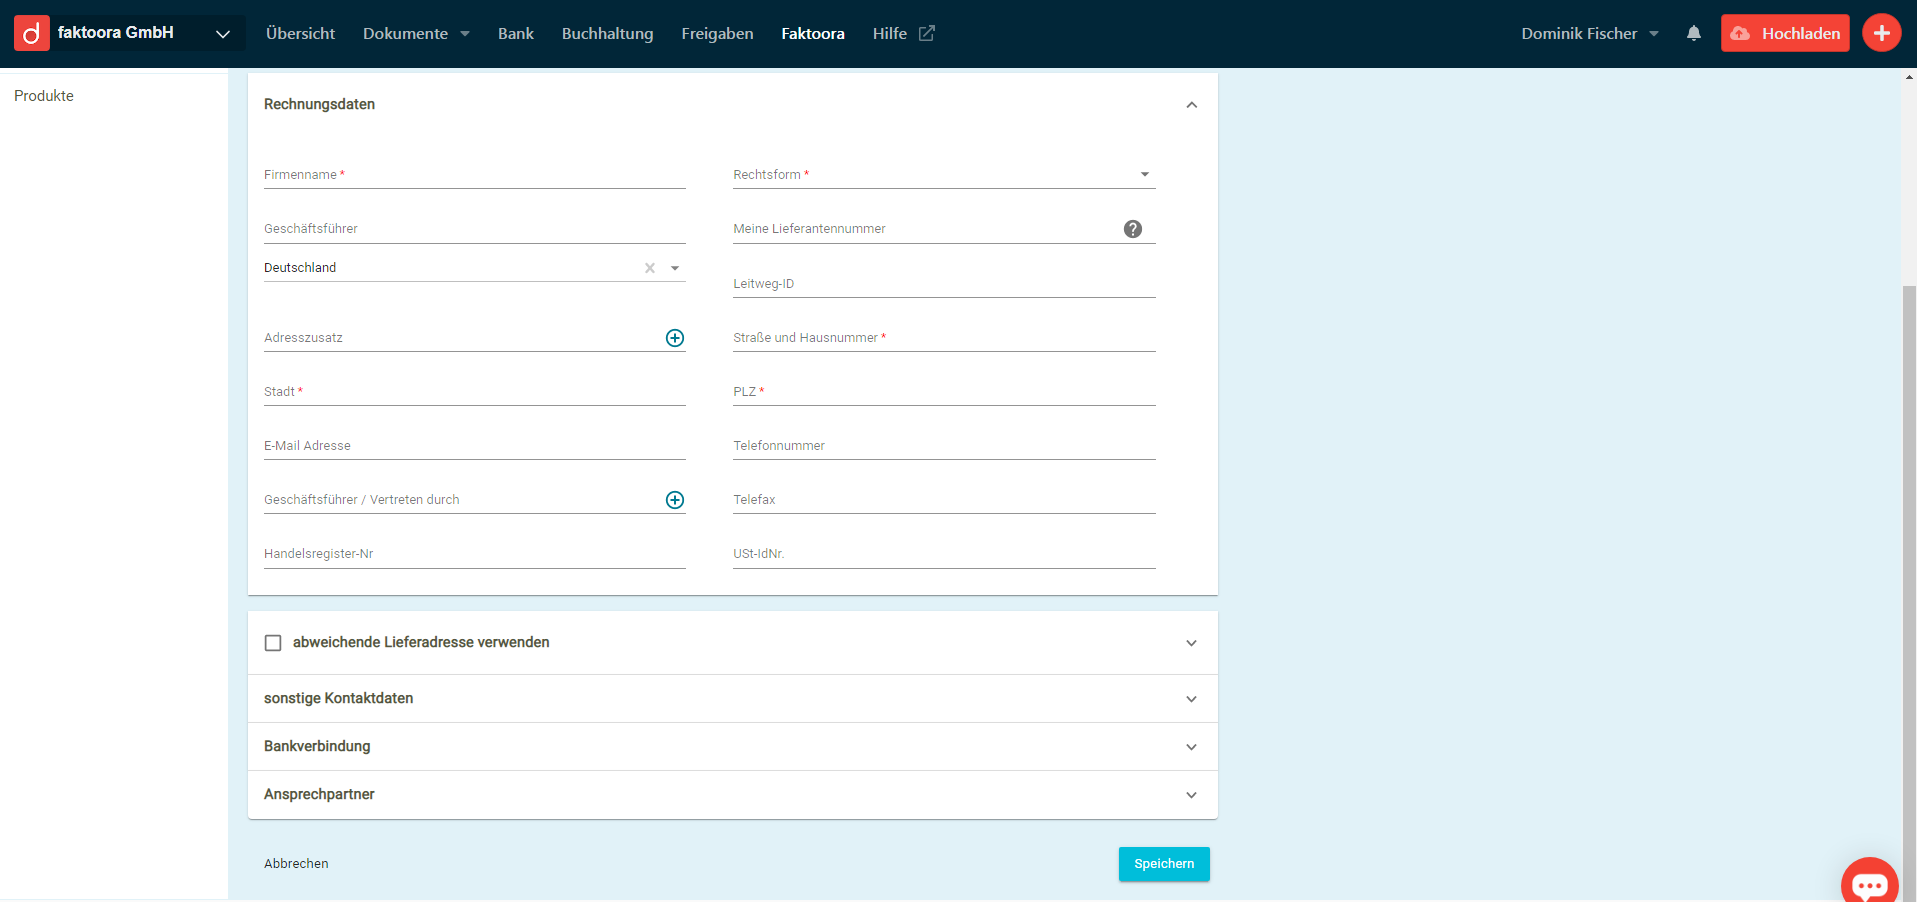The image size is (1917, 902).
Task: Go to the Buchhaltung tab
Action: coord(607,34)
